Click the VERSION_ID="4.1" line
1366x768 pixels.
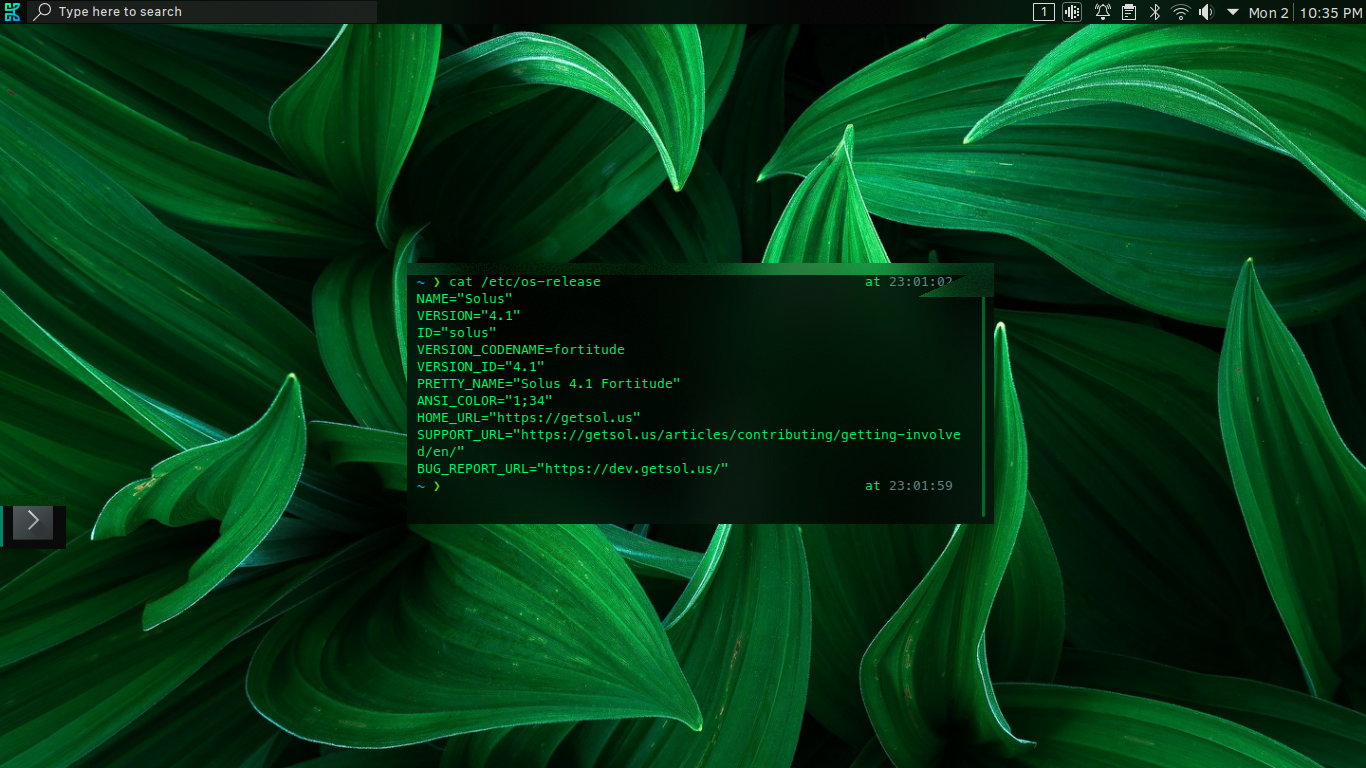point(480,367)
